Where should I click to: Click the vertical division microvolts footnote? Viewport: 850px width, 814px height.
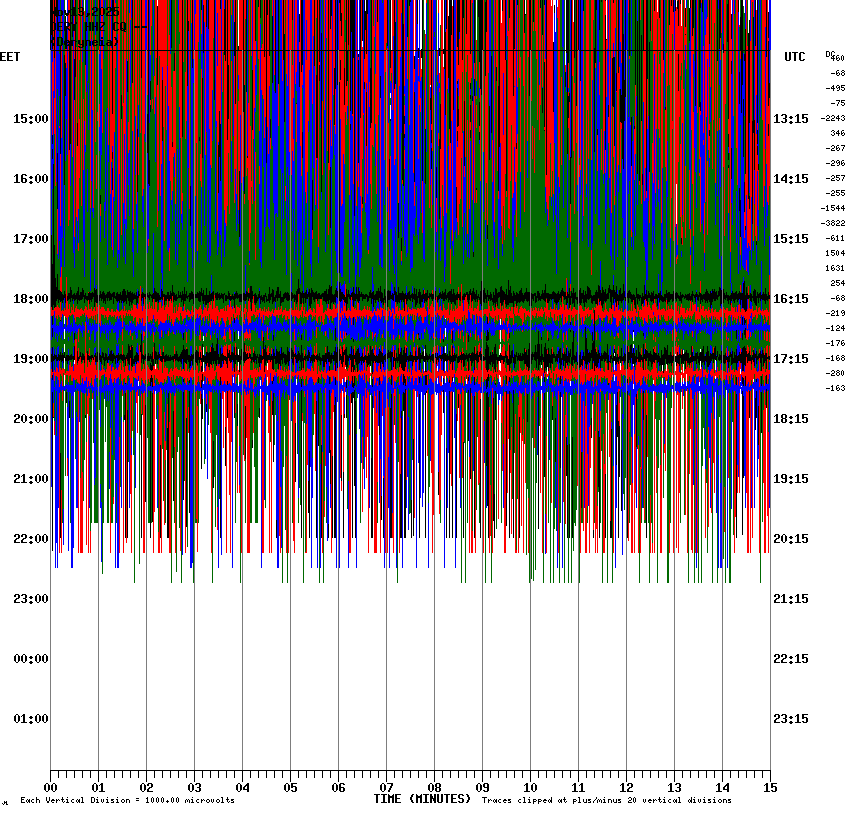(127, 800)
